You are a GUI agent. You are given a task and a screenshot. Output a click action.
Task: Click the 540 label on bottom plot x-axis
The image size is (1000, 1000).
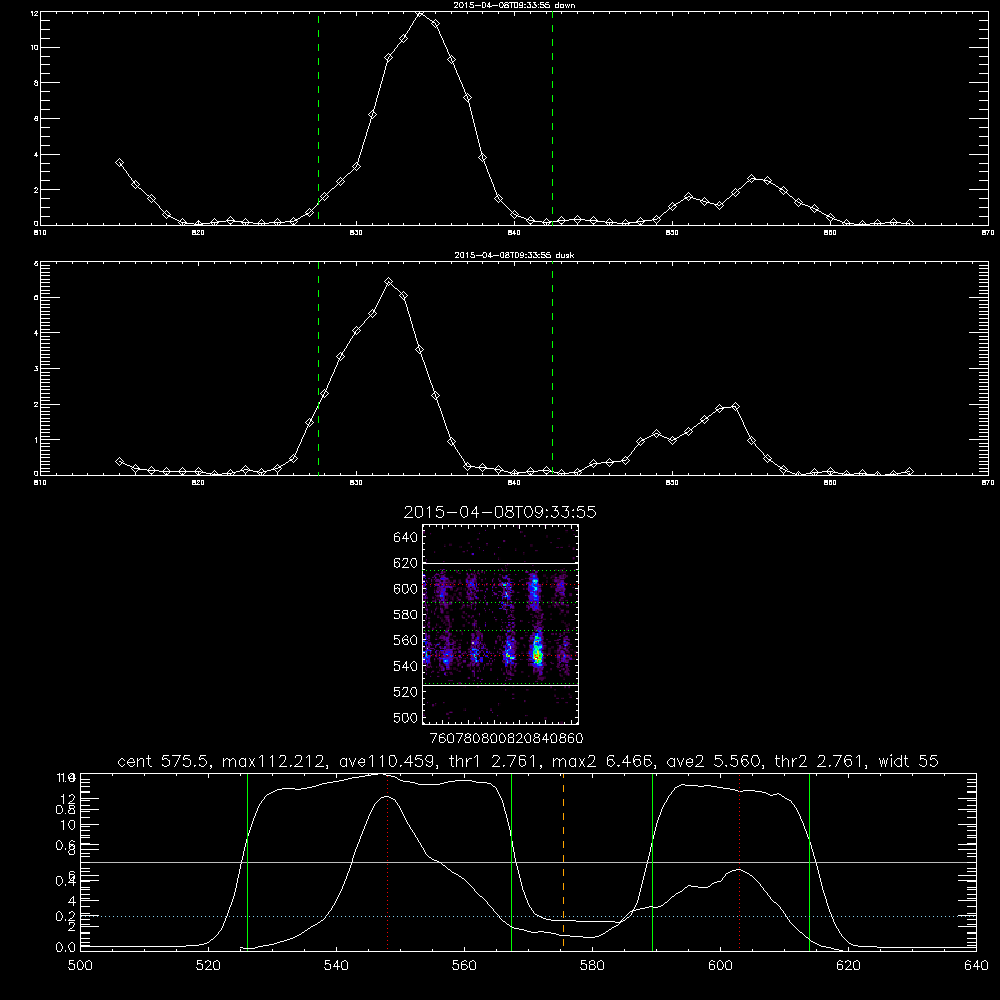[x=336, y=966]
